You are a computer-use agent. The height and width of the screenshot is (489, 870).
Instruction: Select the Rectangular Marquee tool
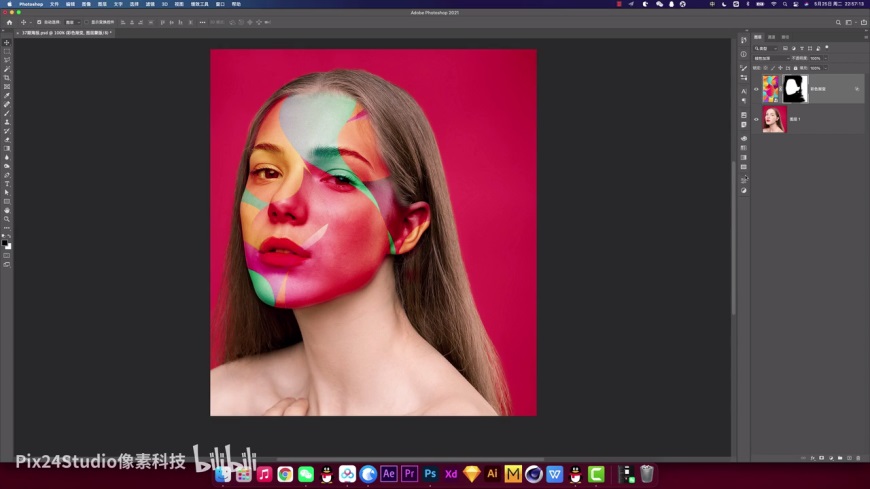pos(7,52)
